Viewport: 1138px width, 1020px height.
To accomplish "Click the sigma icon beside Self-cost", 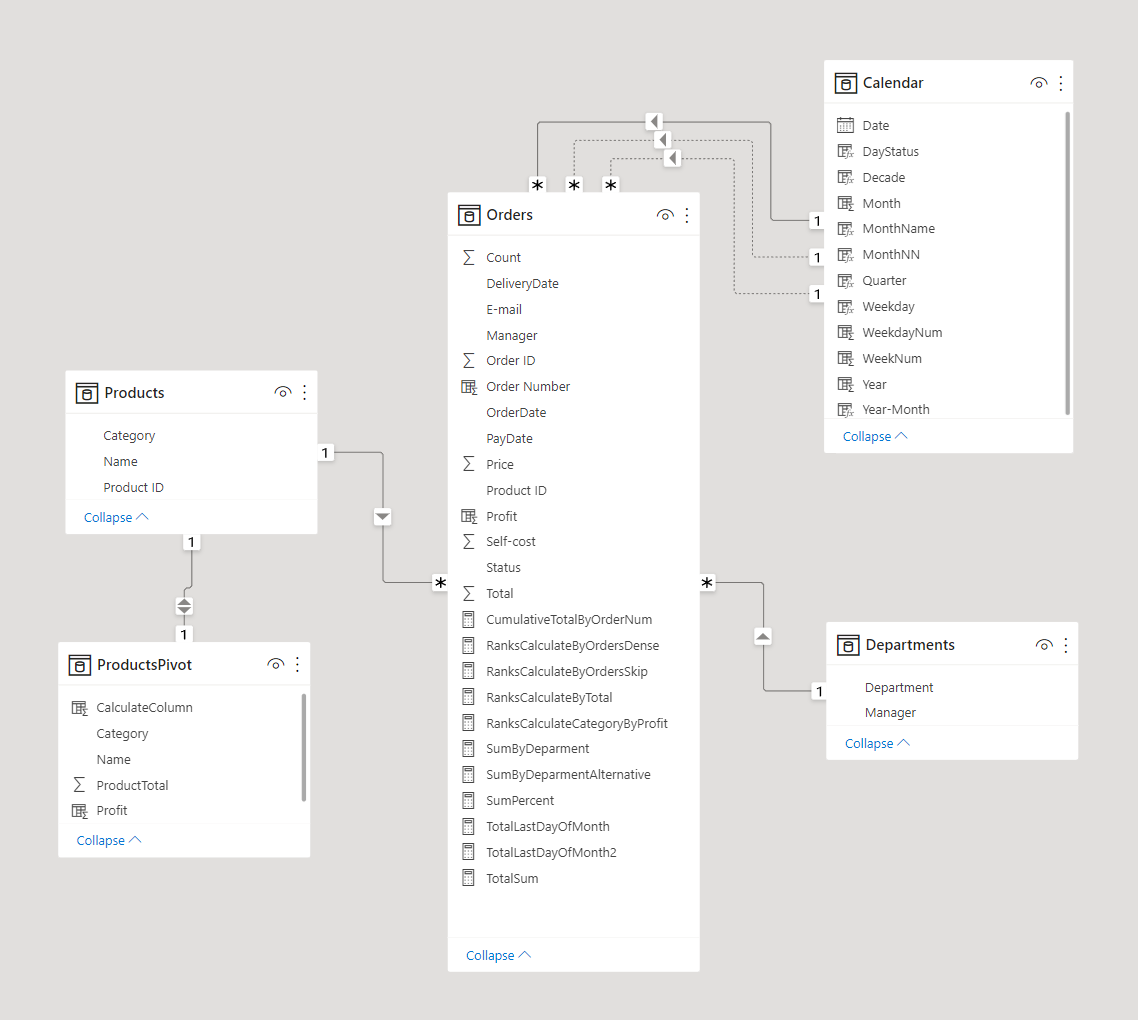I will (x=469, y=542).
